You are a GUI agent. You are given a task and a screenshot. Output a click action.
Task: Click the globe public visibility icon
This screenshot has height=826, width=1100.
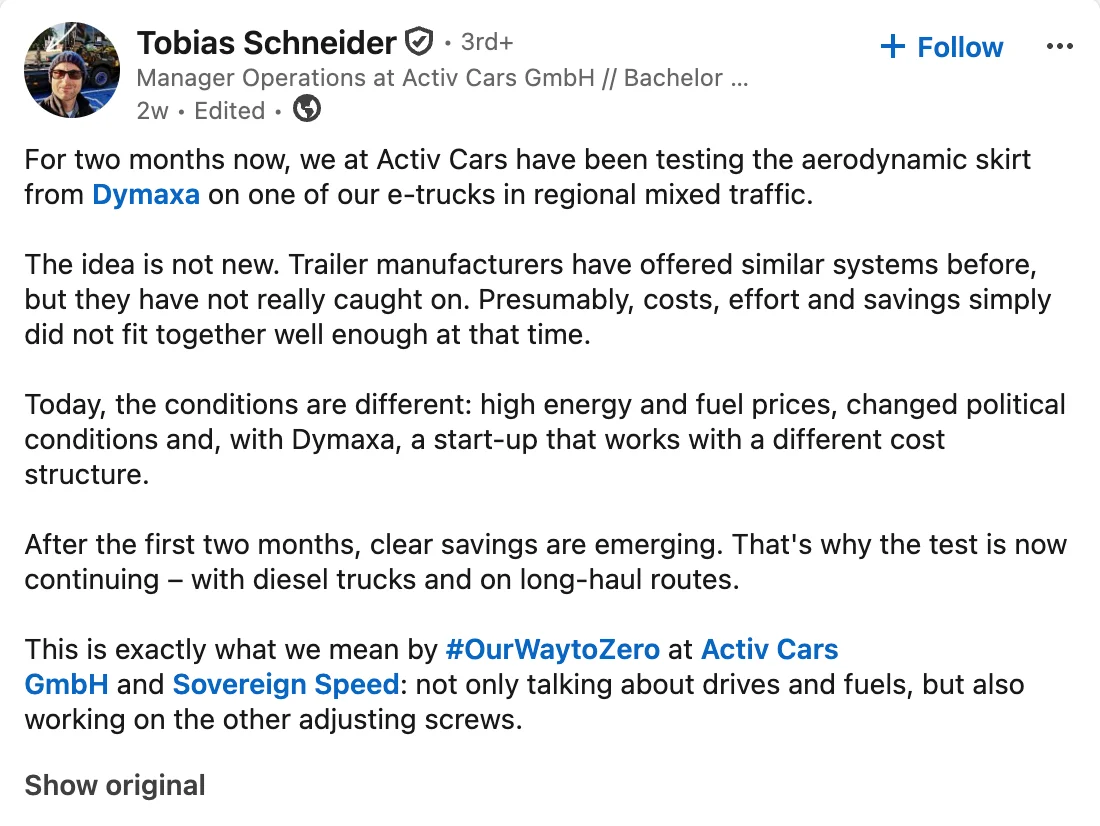coord(307,109)
